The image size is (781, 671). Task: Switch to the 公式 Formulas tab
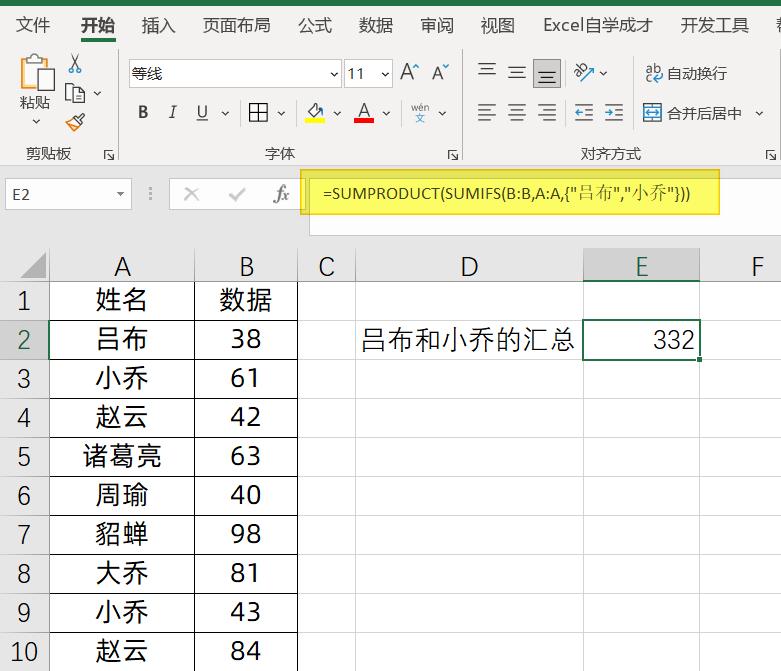[315, 25]
